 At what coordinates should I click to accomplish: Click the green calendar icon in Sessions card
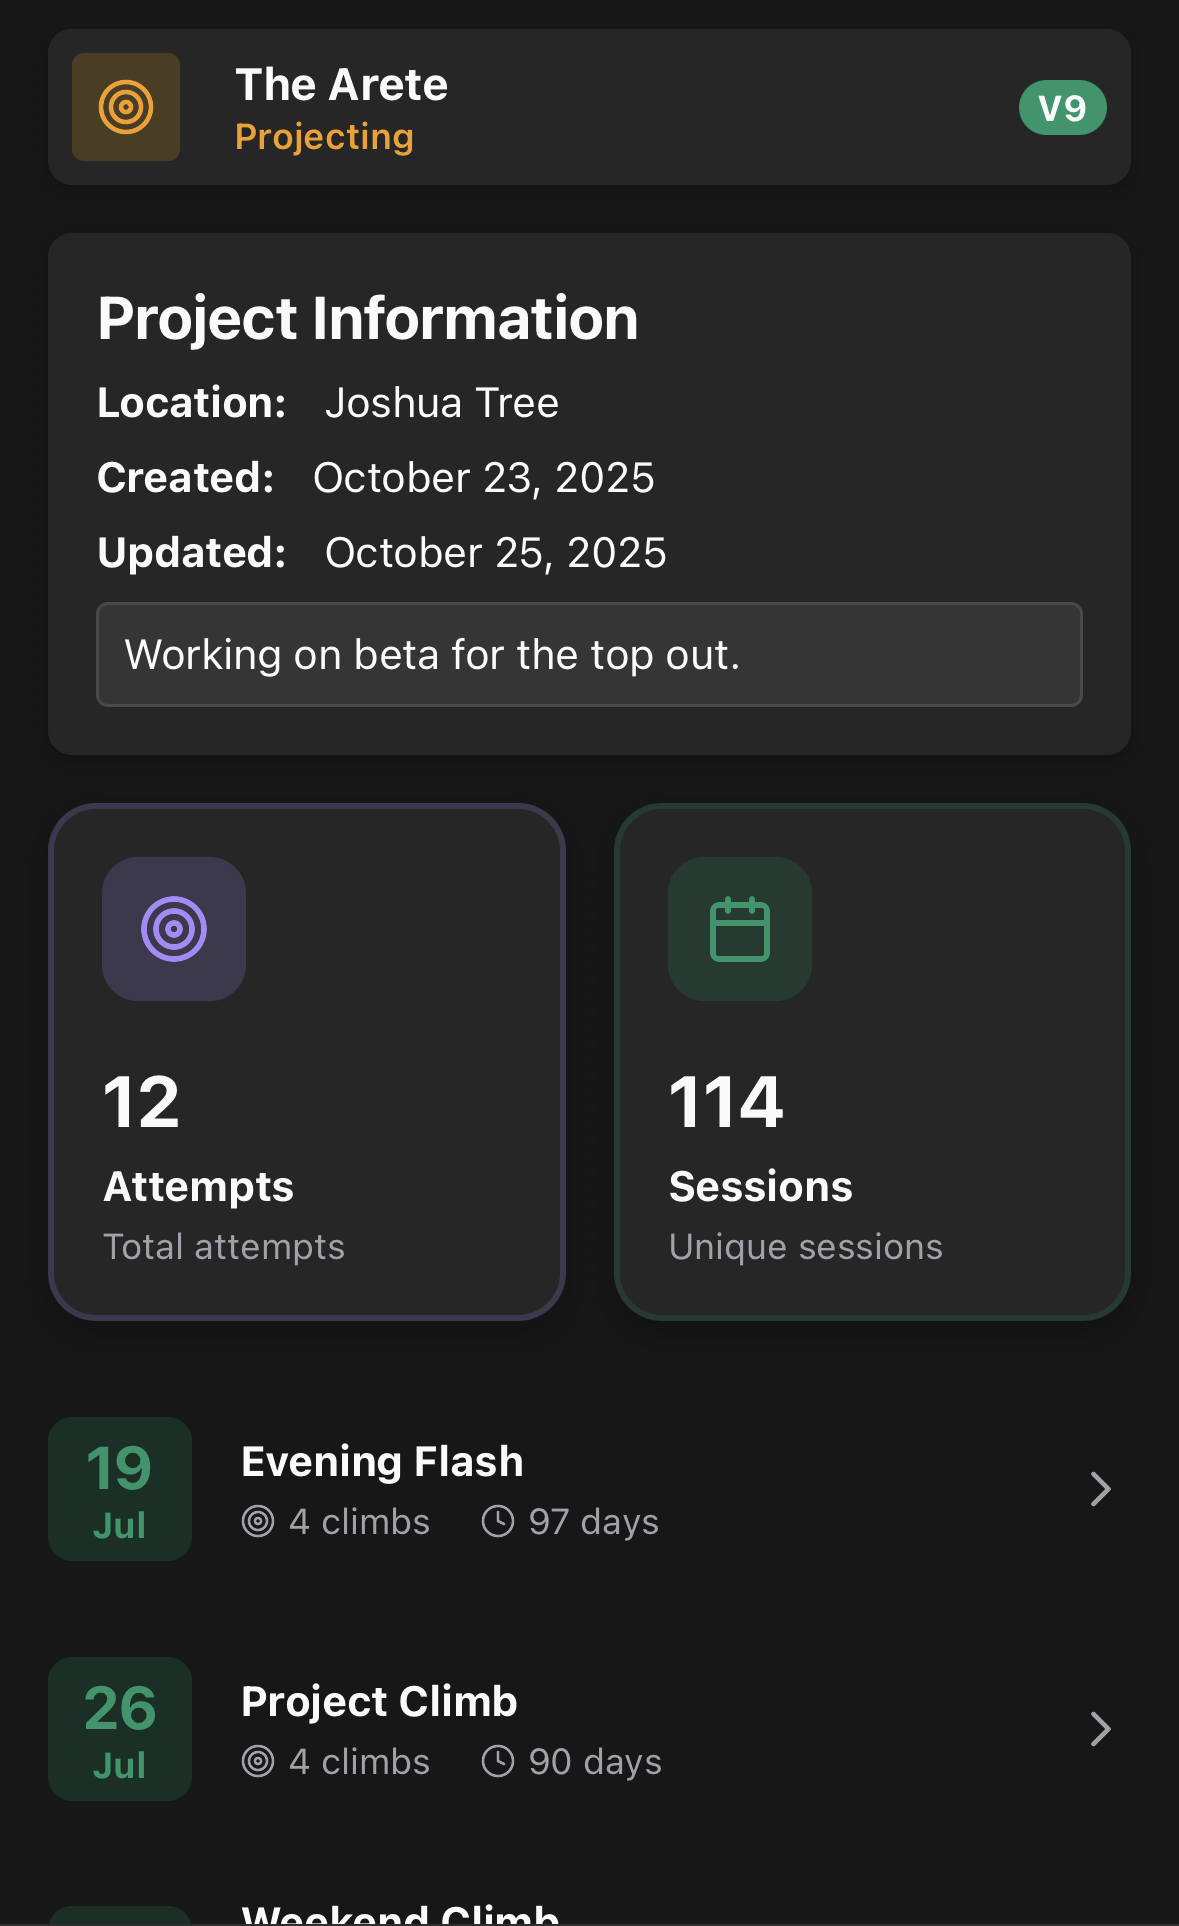click(x=740, y=929)
